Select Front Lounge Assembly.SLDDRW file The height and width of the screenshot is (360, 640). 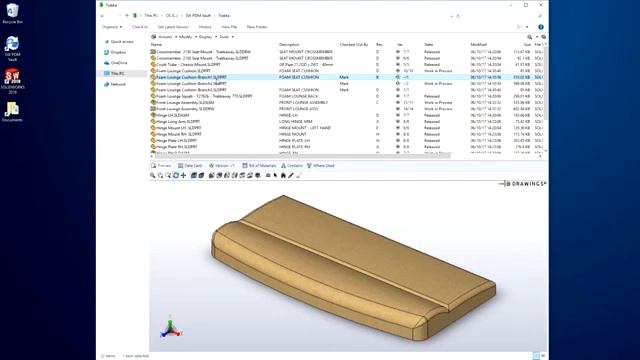pos(182,109)
